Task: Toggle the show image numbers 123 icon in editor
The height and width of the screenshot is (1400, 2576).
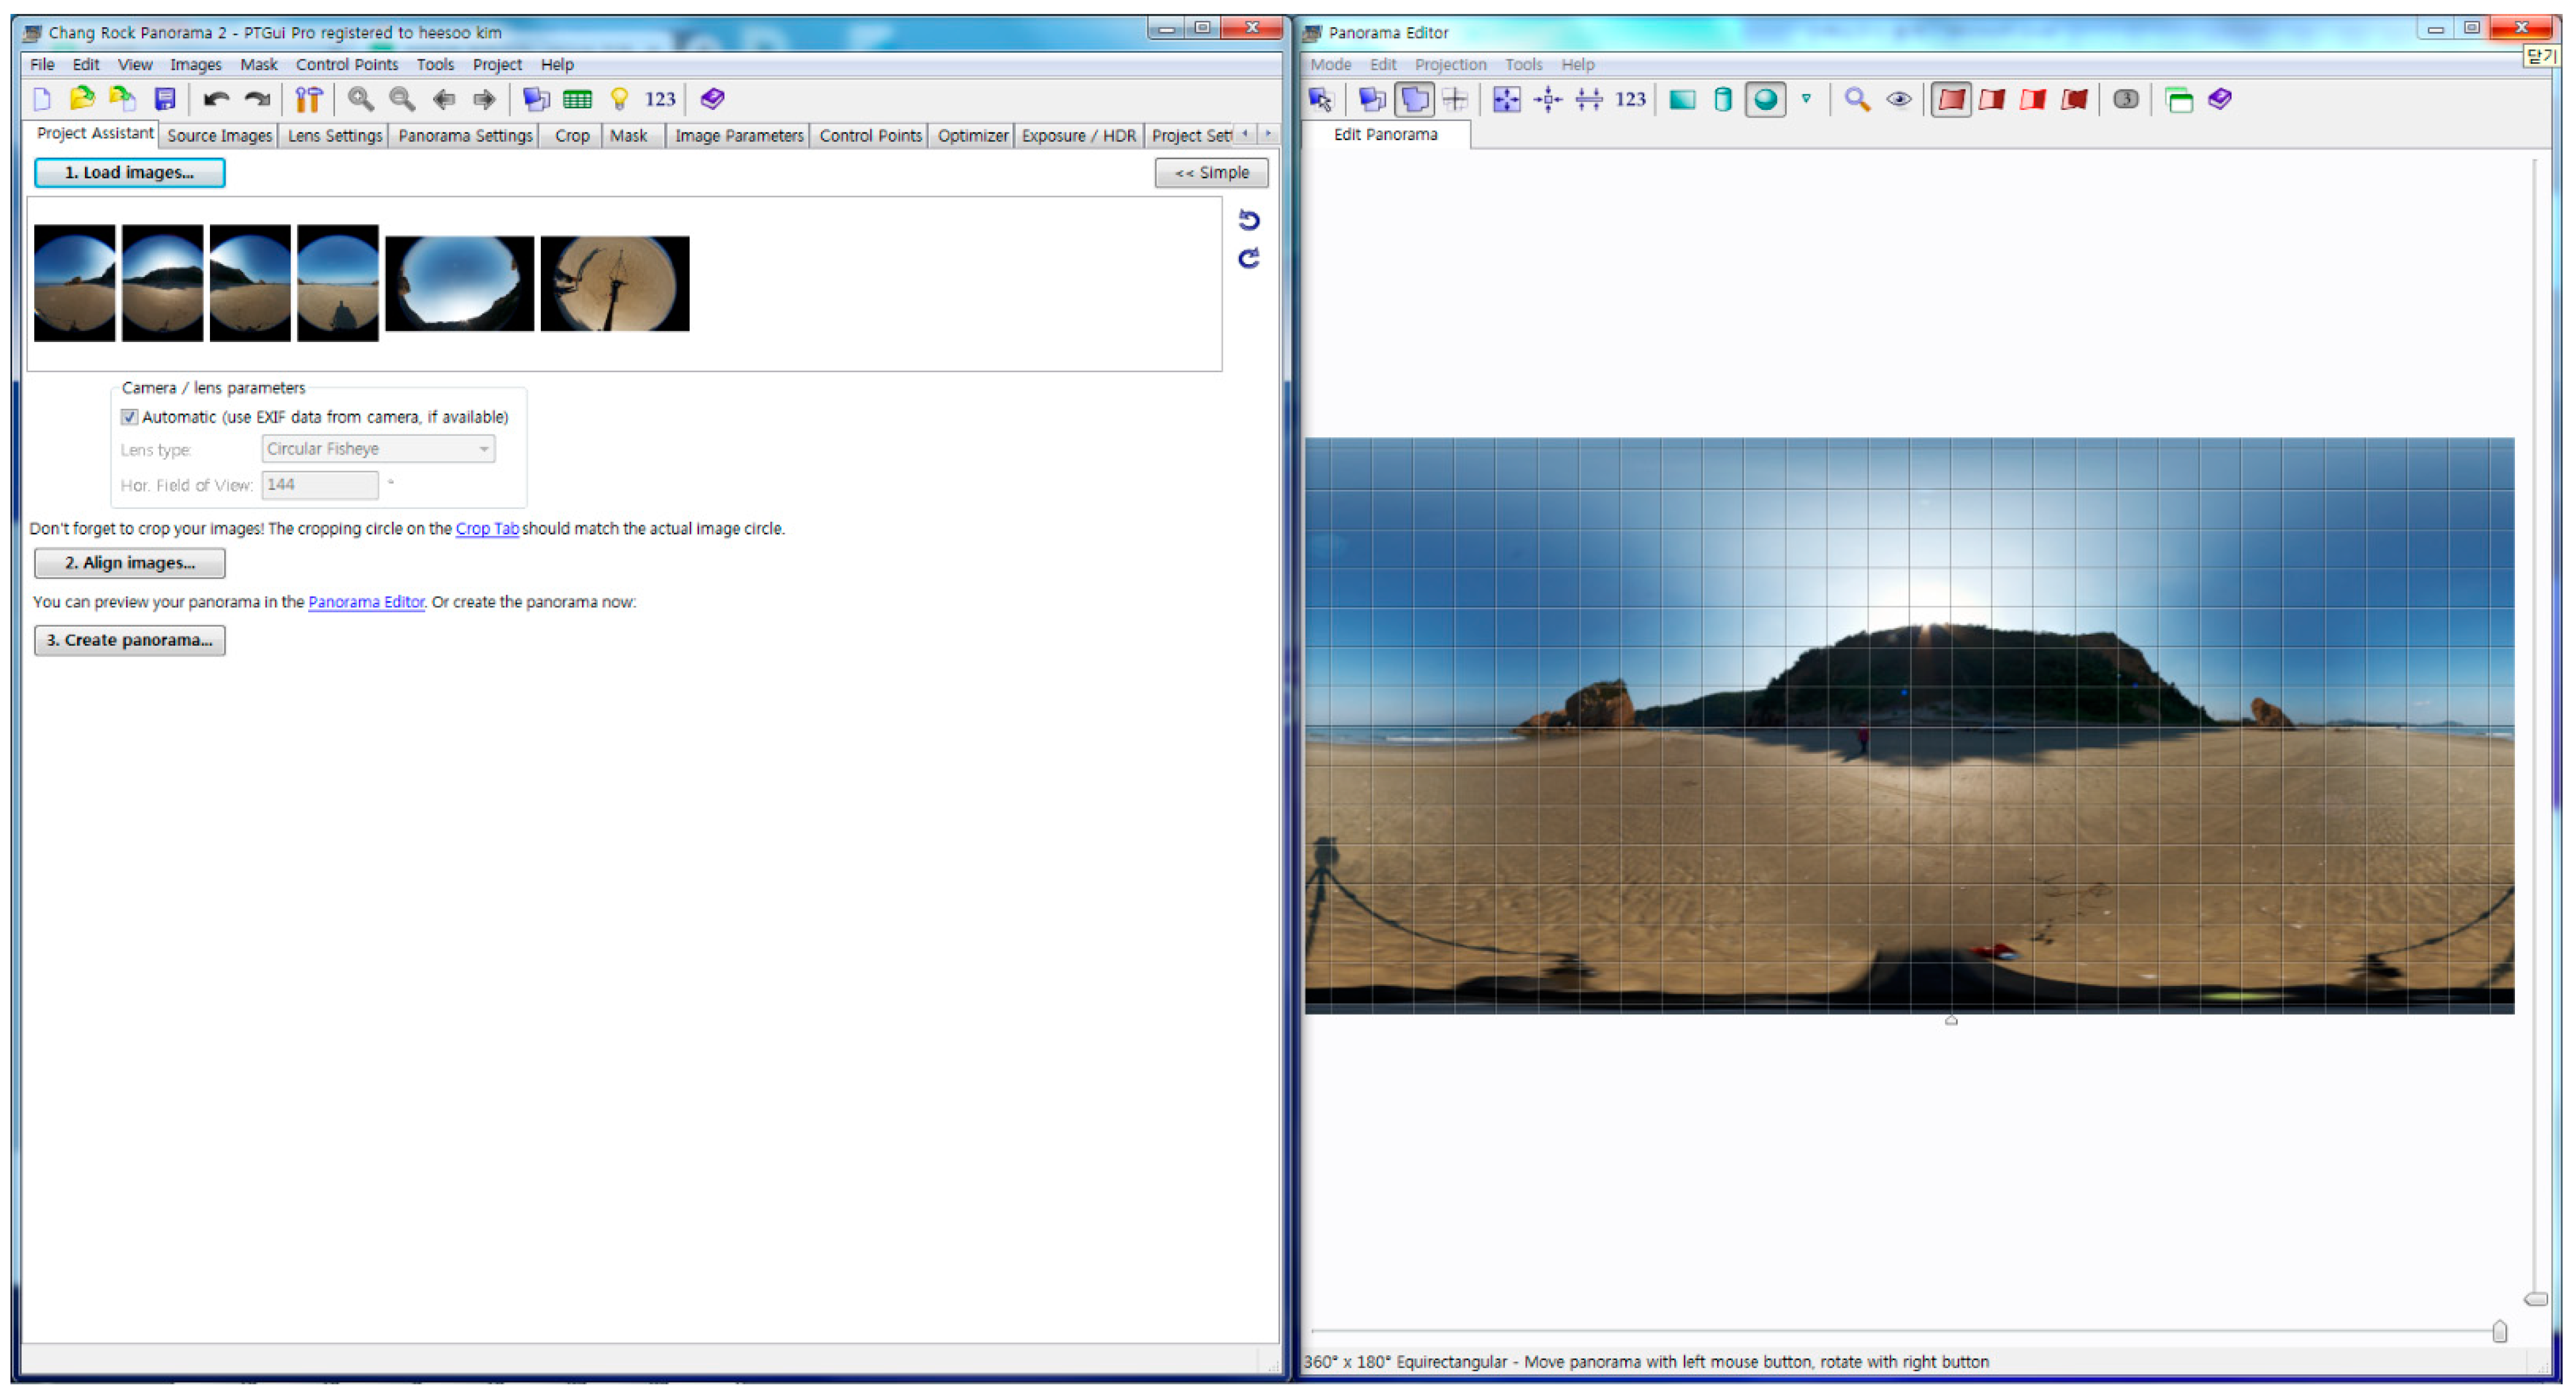Action: tap(1630, 99)
